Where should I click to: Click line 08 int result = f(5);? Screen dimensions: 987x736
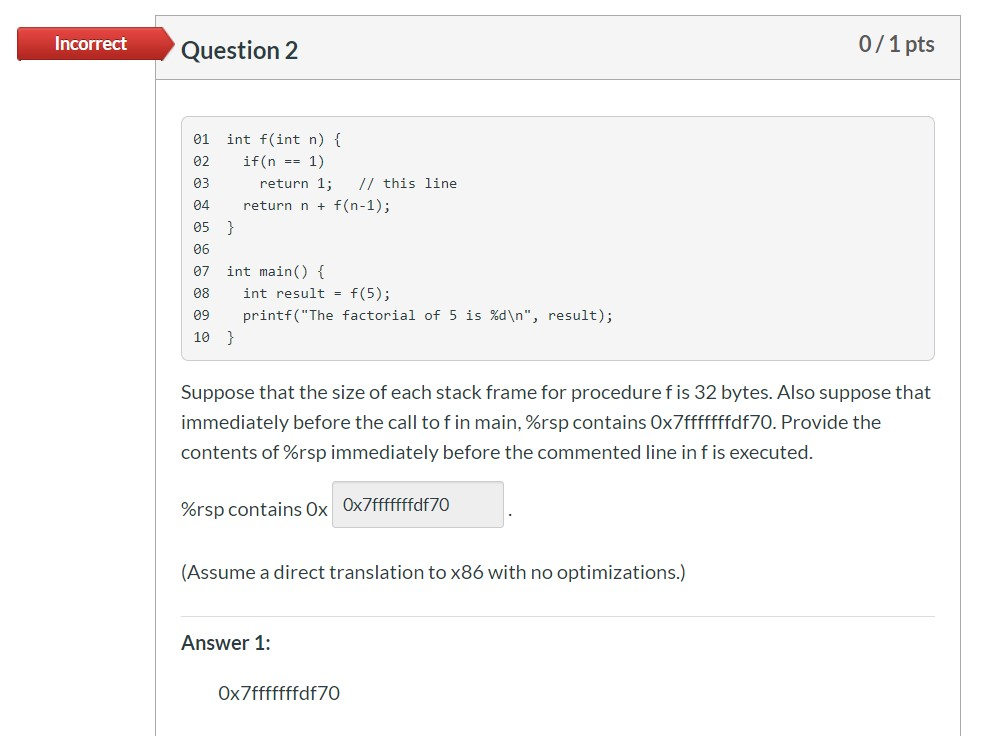[x=300, y=293]
